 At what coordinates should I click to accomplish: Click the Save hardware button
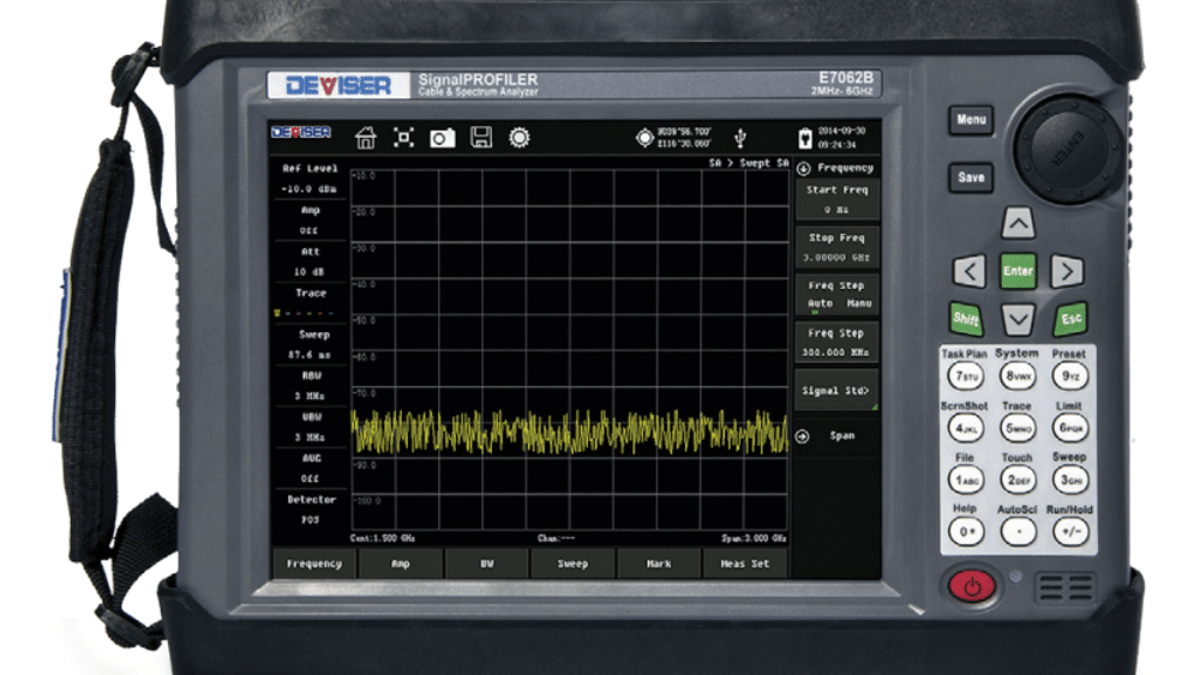970,178
